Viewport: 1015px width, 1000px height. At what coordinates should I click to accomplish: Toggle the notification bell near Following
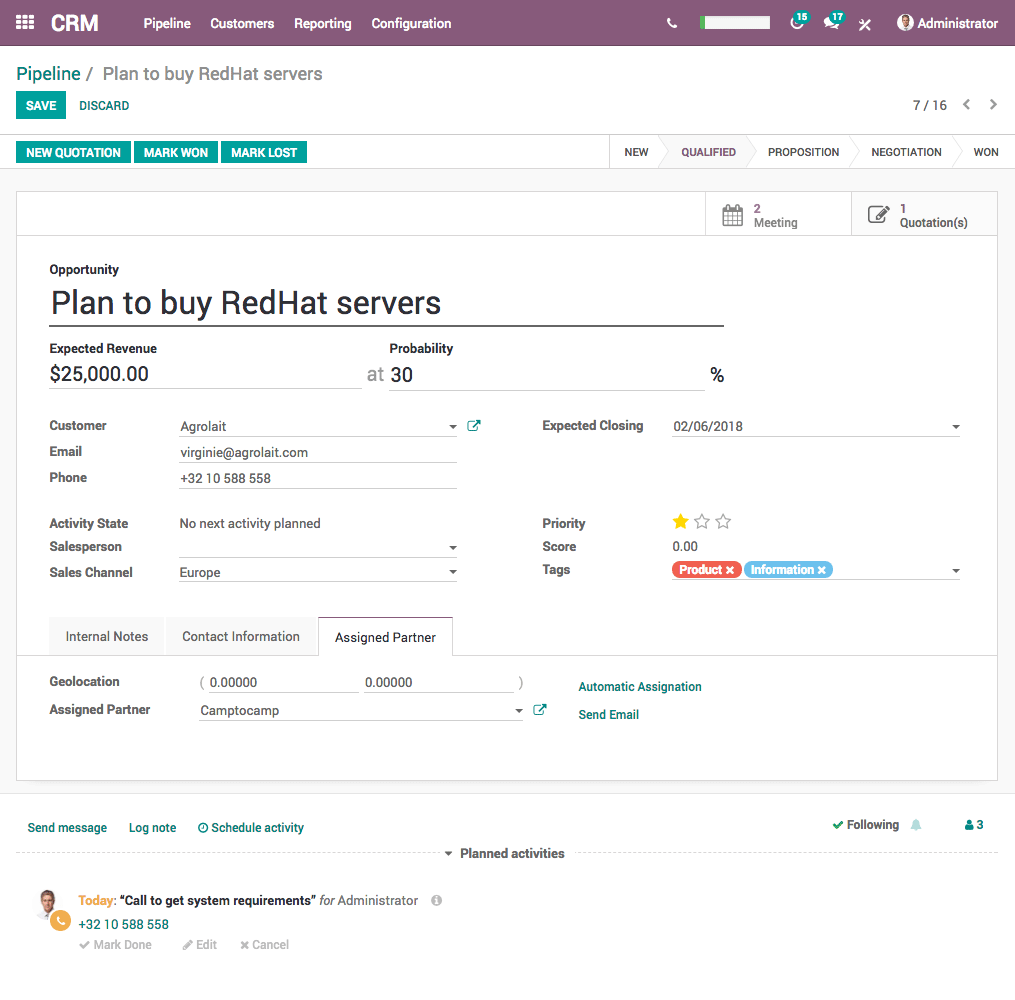pyautogui.click(x=915, y=824)
